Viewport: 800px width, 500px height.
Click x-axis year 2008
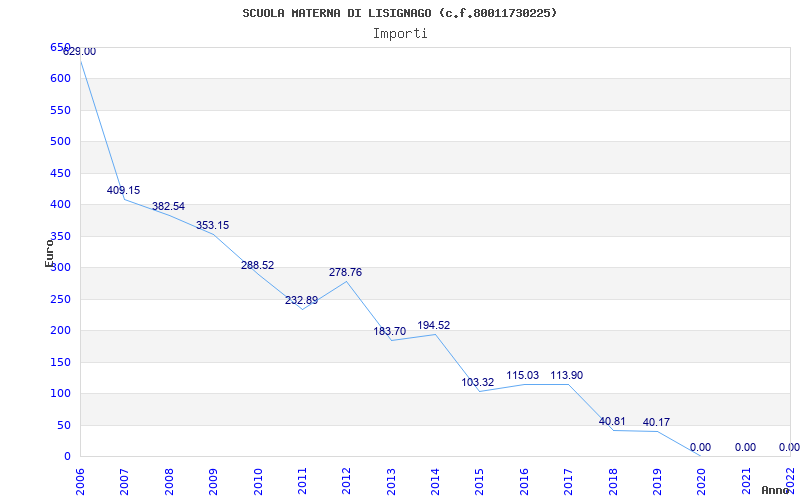pyautogui.click(x=169, y=482)
